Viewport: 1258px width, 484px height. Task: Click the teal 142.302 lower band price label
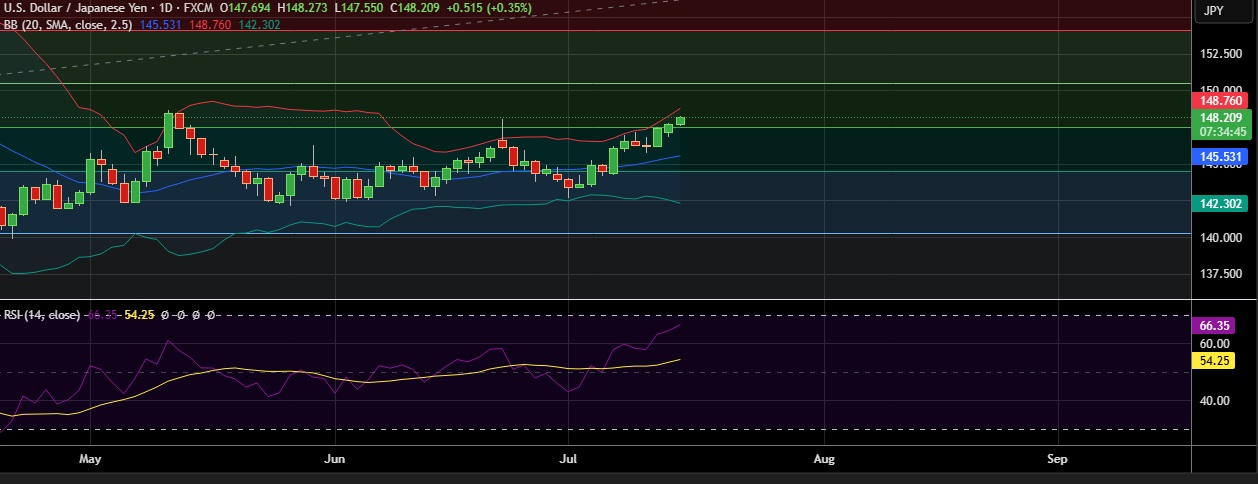coord(1219,203)
